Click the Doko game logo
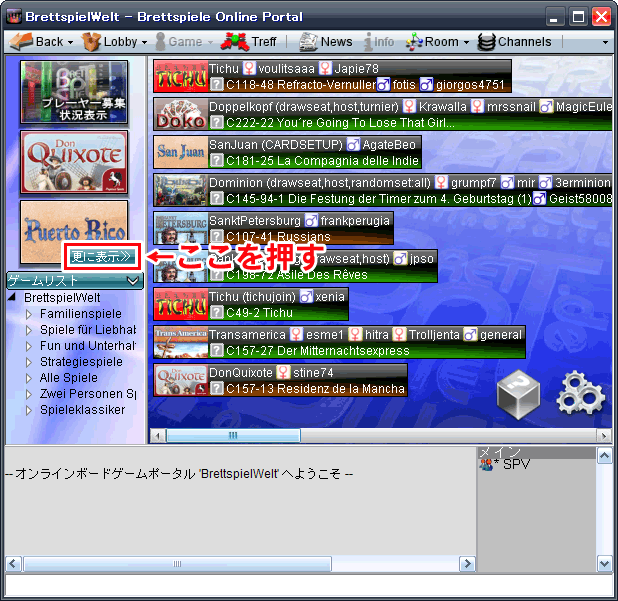 coord(181,114)
